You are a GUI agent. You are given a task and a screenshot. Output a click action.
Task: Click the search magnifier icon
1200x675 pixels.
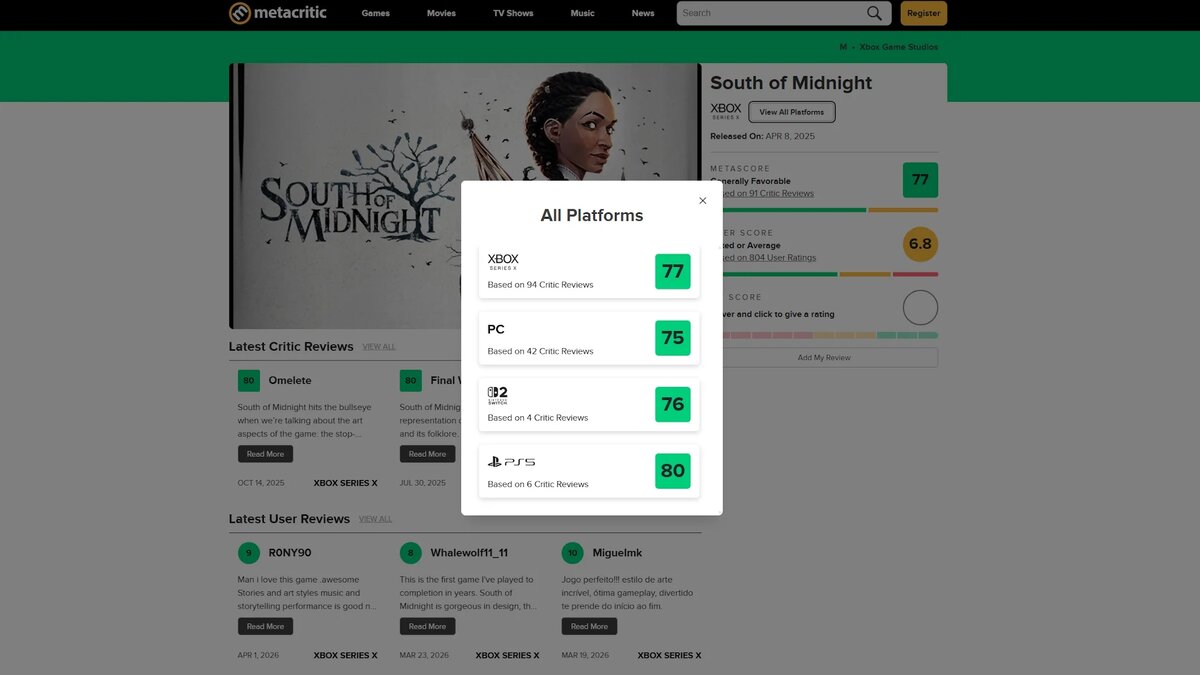[874, 13]
